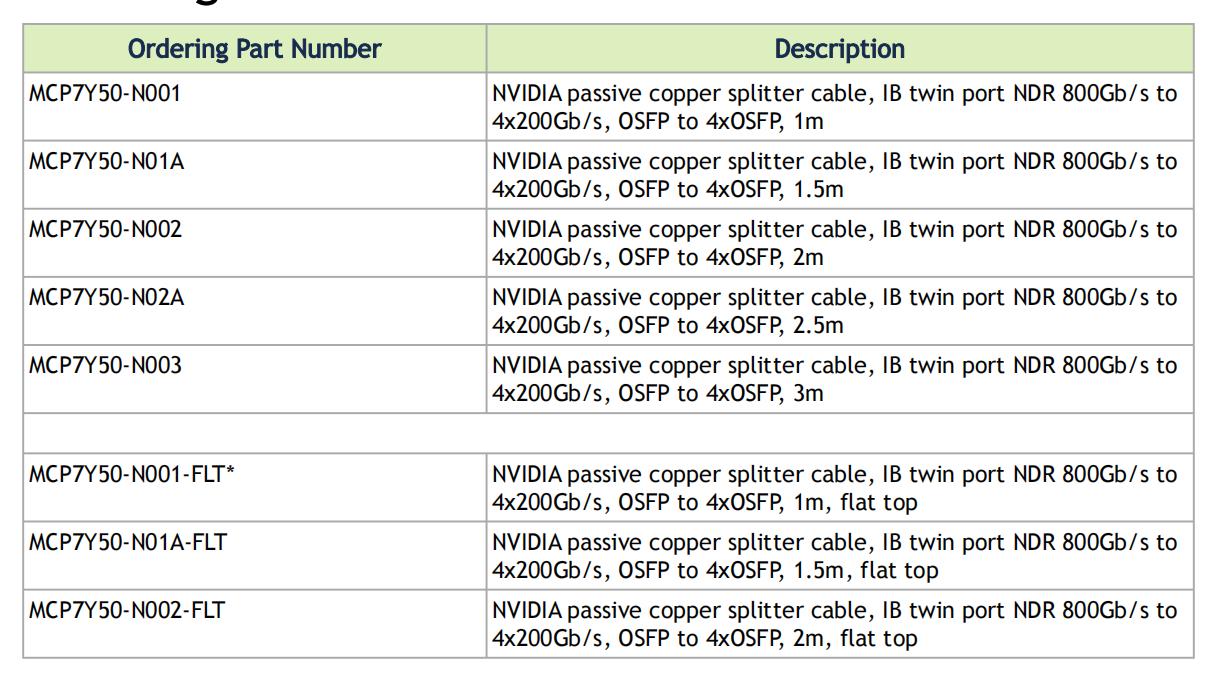
Task: Click the Ordering Part Number column header
Action: [254, 48]
